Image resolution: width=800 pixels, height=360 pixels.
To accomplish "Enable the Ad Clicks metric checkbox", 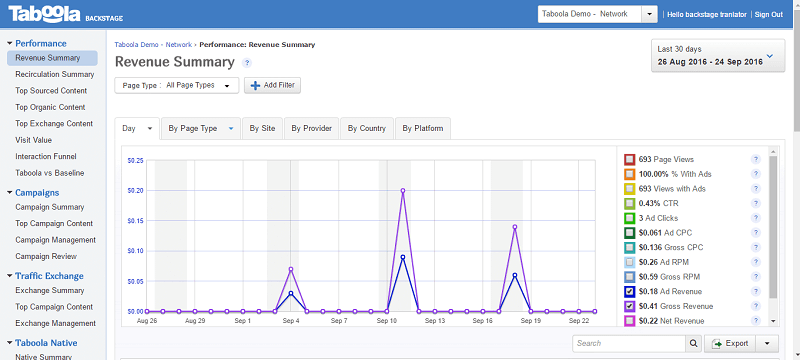I will coord(630,218).
